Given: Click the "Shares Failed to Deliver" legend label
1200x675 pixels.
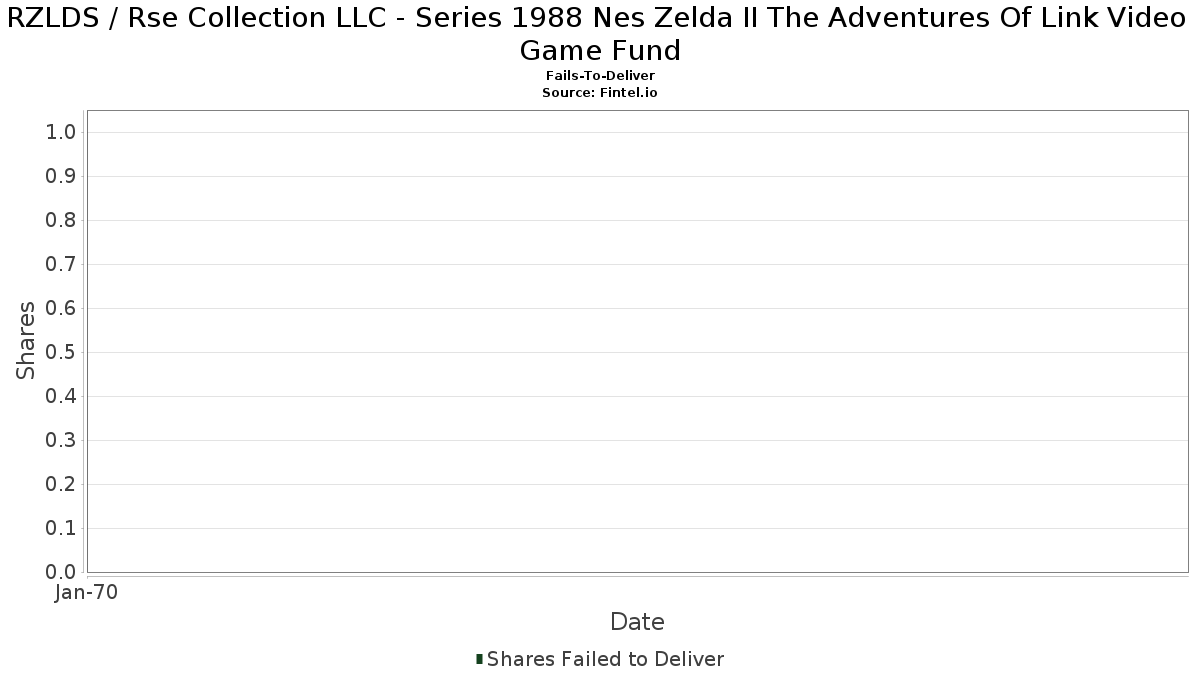Looking at the screenshot, I should 605,659.
